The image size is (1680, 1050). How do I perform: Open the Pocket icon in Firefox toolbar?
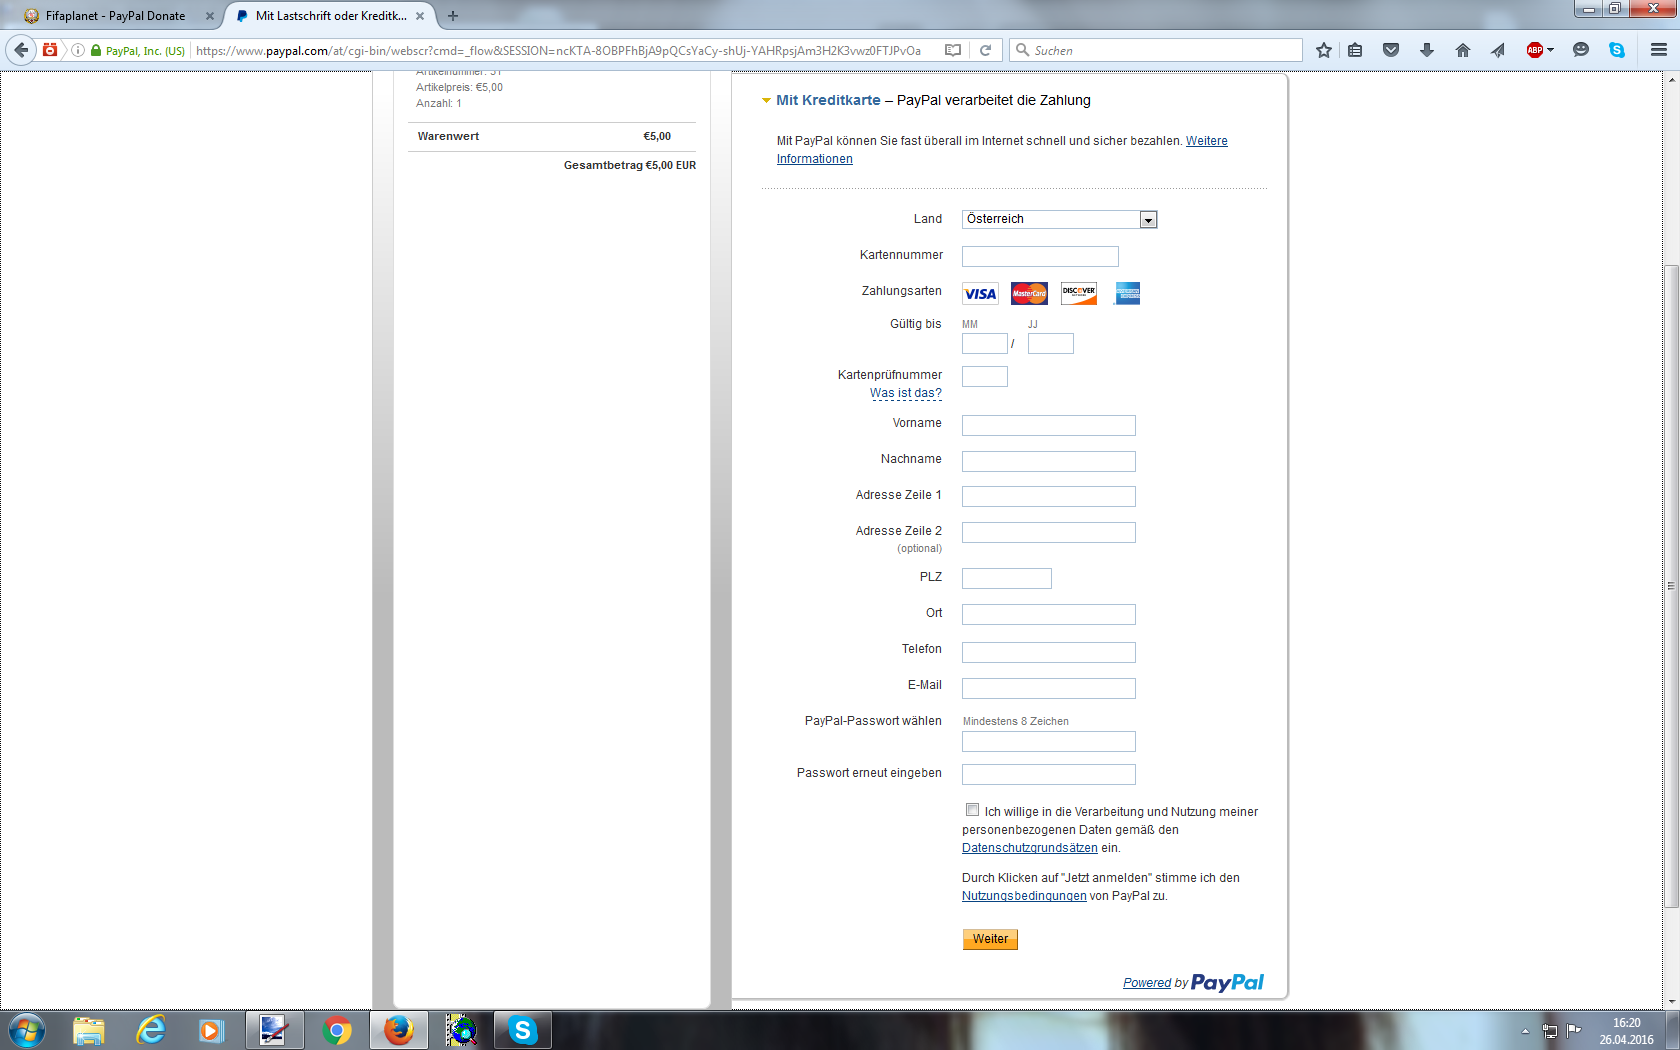click(x=1391, y=50)
